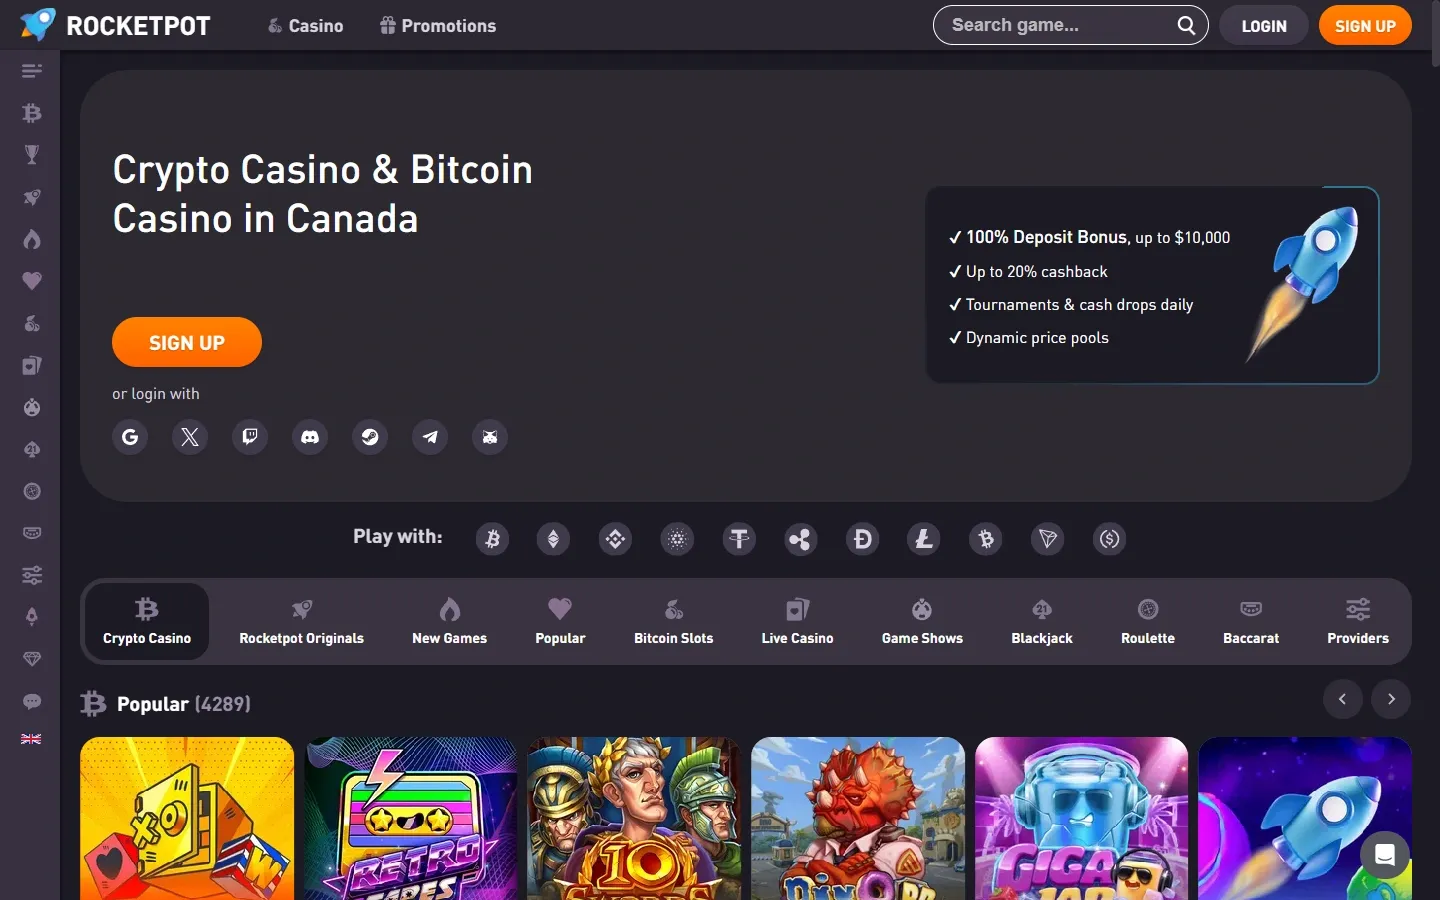The image size is (1440, 900).
Task: Click Popular (4289) section heading
Action: (x=184, y=704)
